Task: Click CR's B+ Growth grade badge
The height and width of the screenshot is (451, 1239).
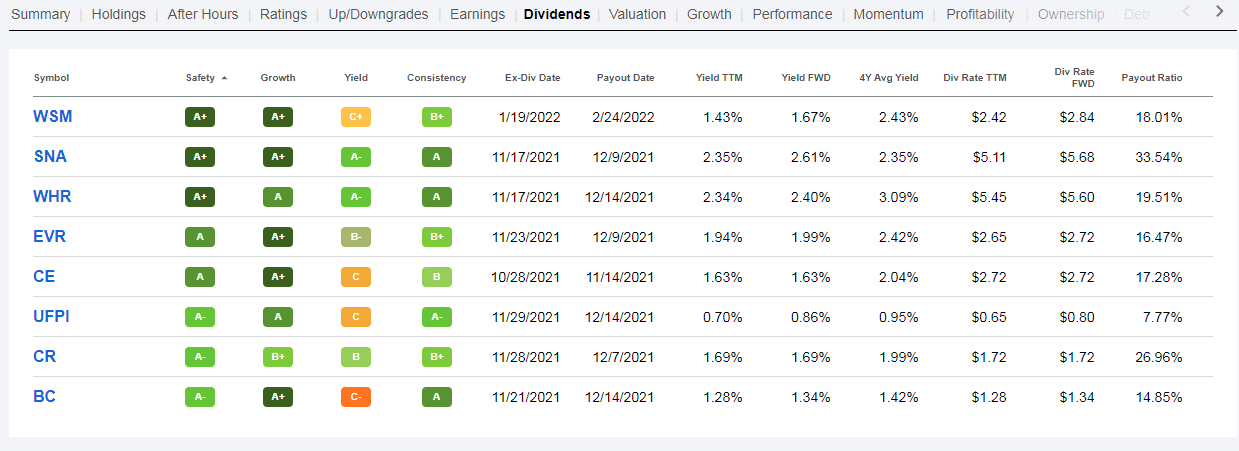Action: click(x=278, y=357)
